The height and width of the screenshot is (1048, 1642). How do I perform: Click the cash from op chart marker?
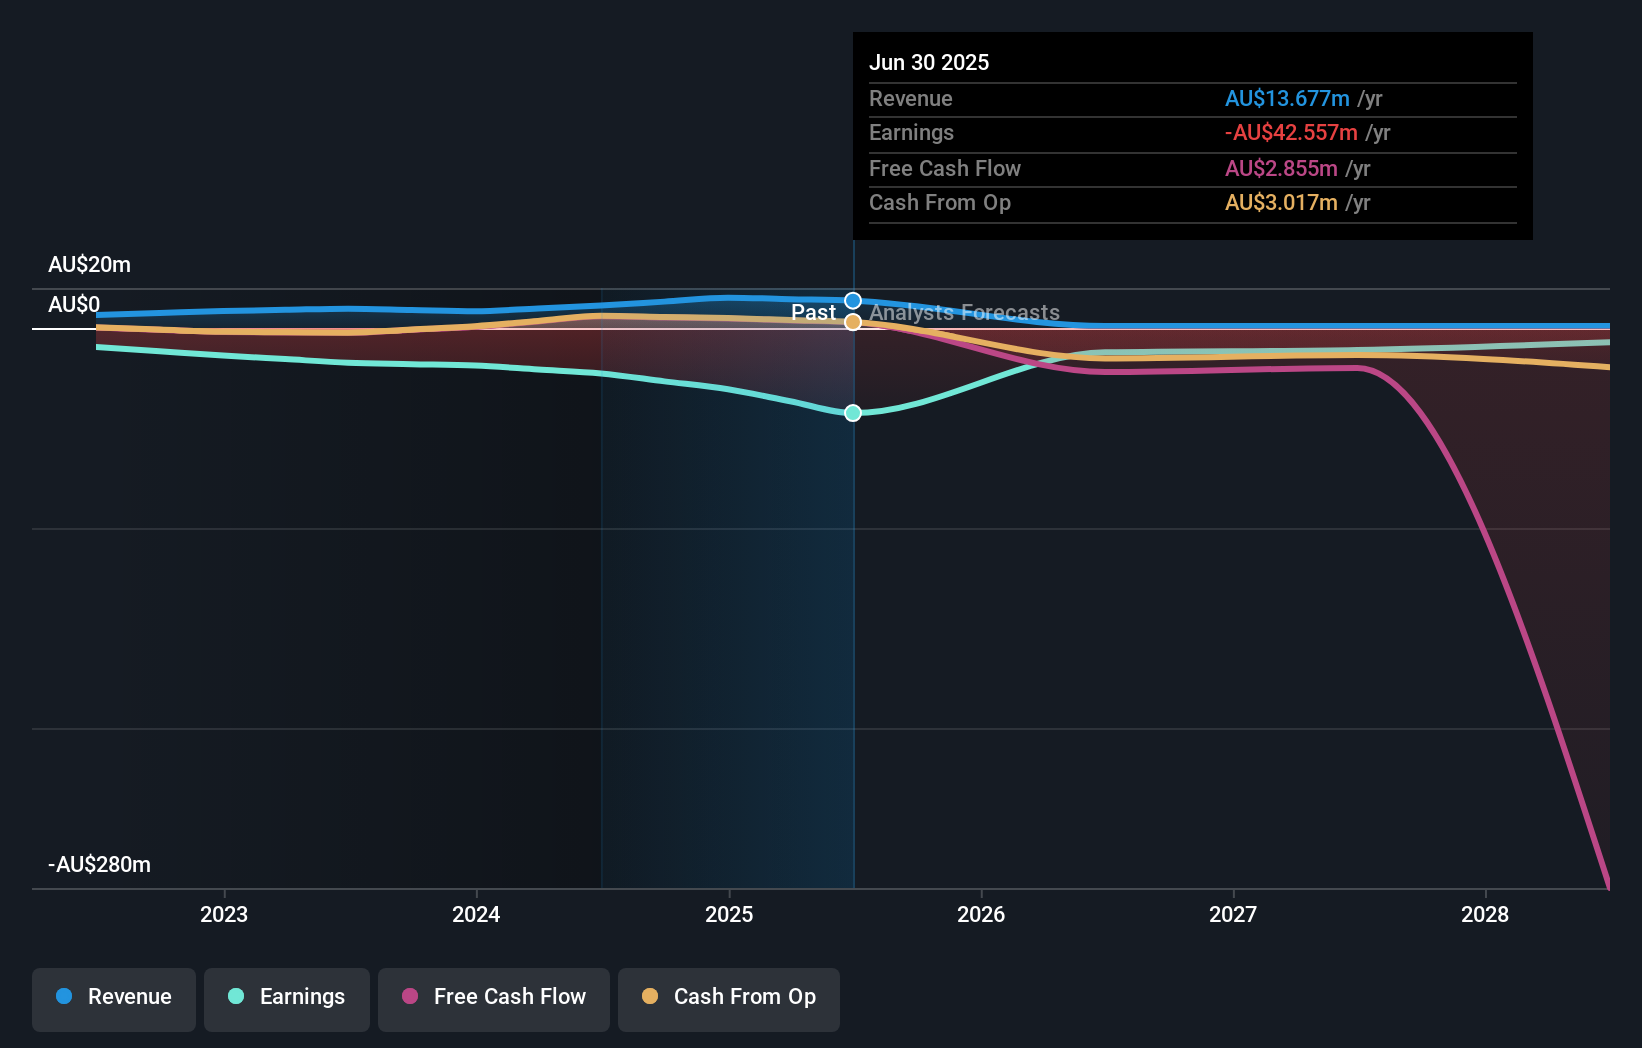tap(852, 322)
